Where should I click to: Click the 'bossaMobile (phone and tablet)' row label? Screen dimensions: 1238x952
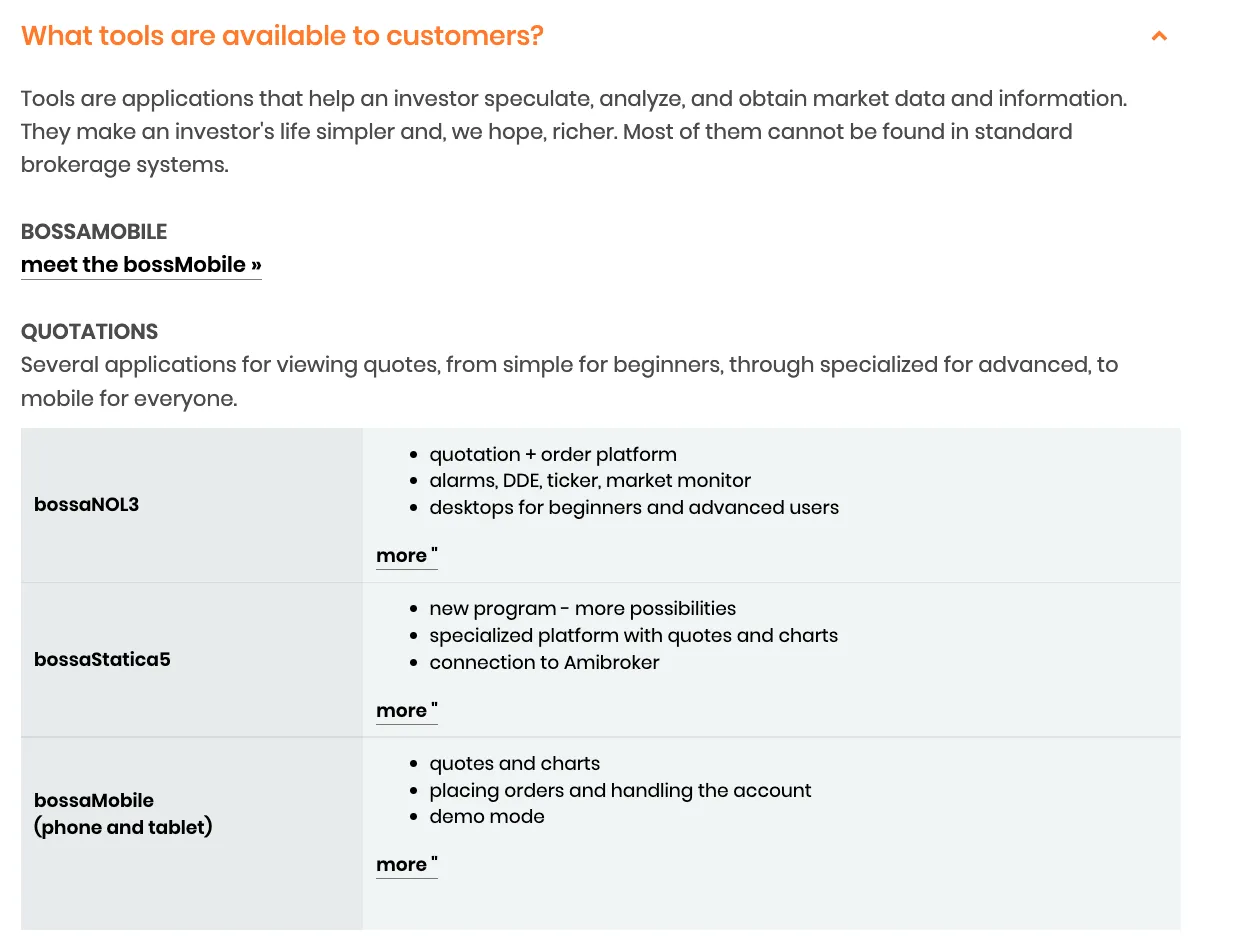123,814
